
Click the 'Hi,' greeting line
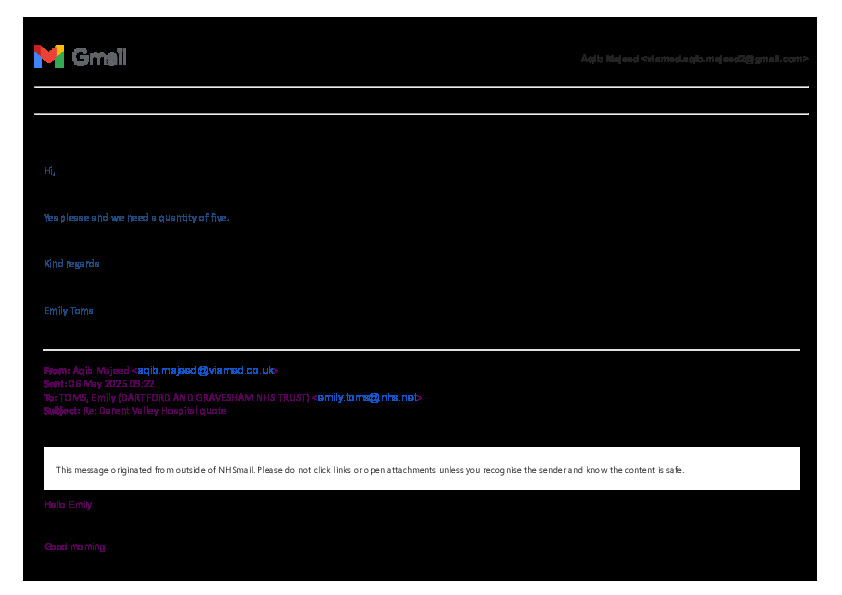coord(50,171)
